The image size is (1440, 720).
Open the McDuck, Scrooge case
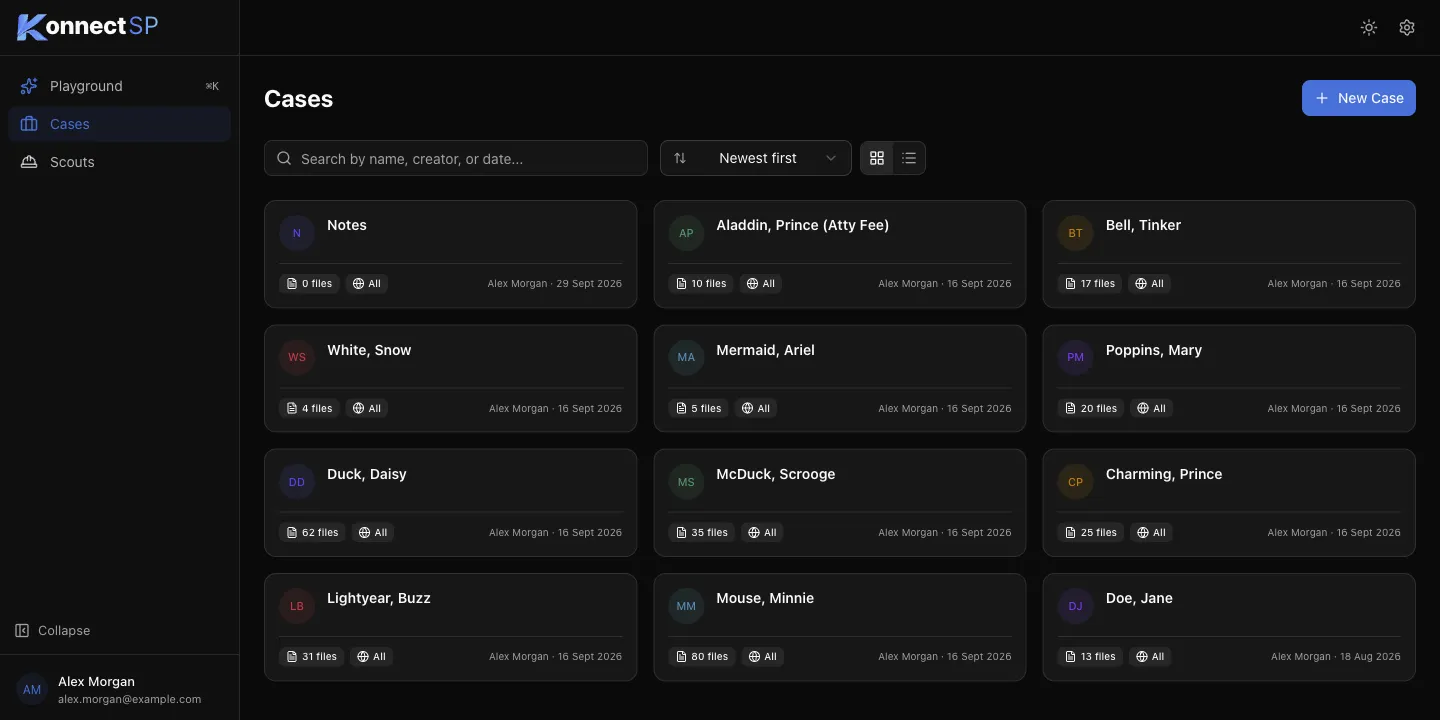(840, 503)
